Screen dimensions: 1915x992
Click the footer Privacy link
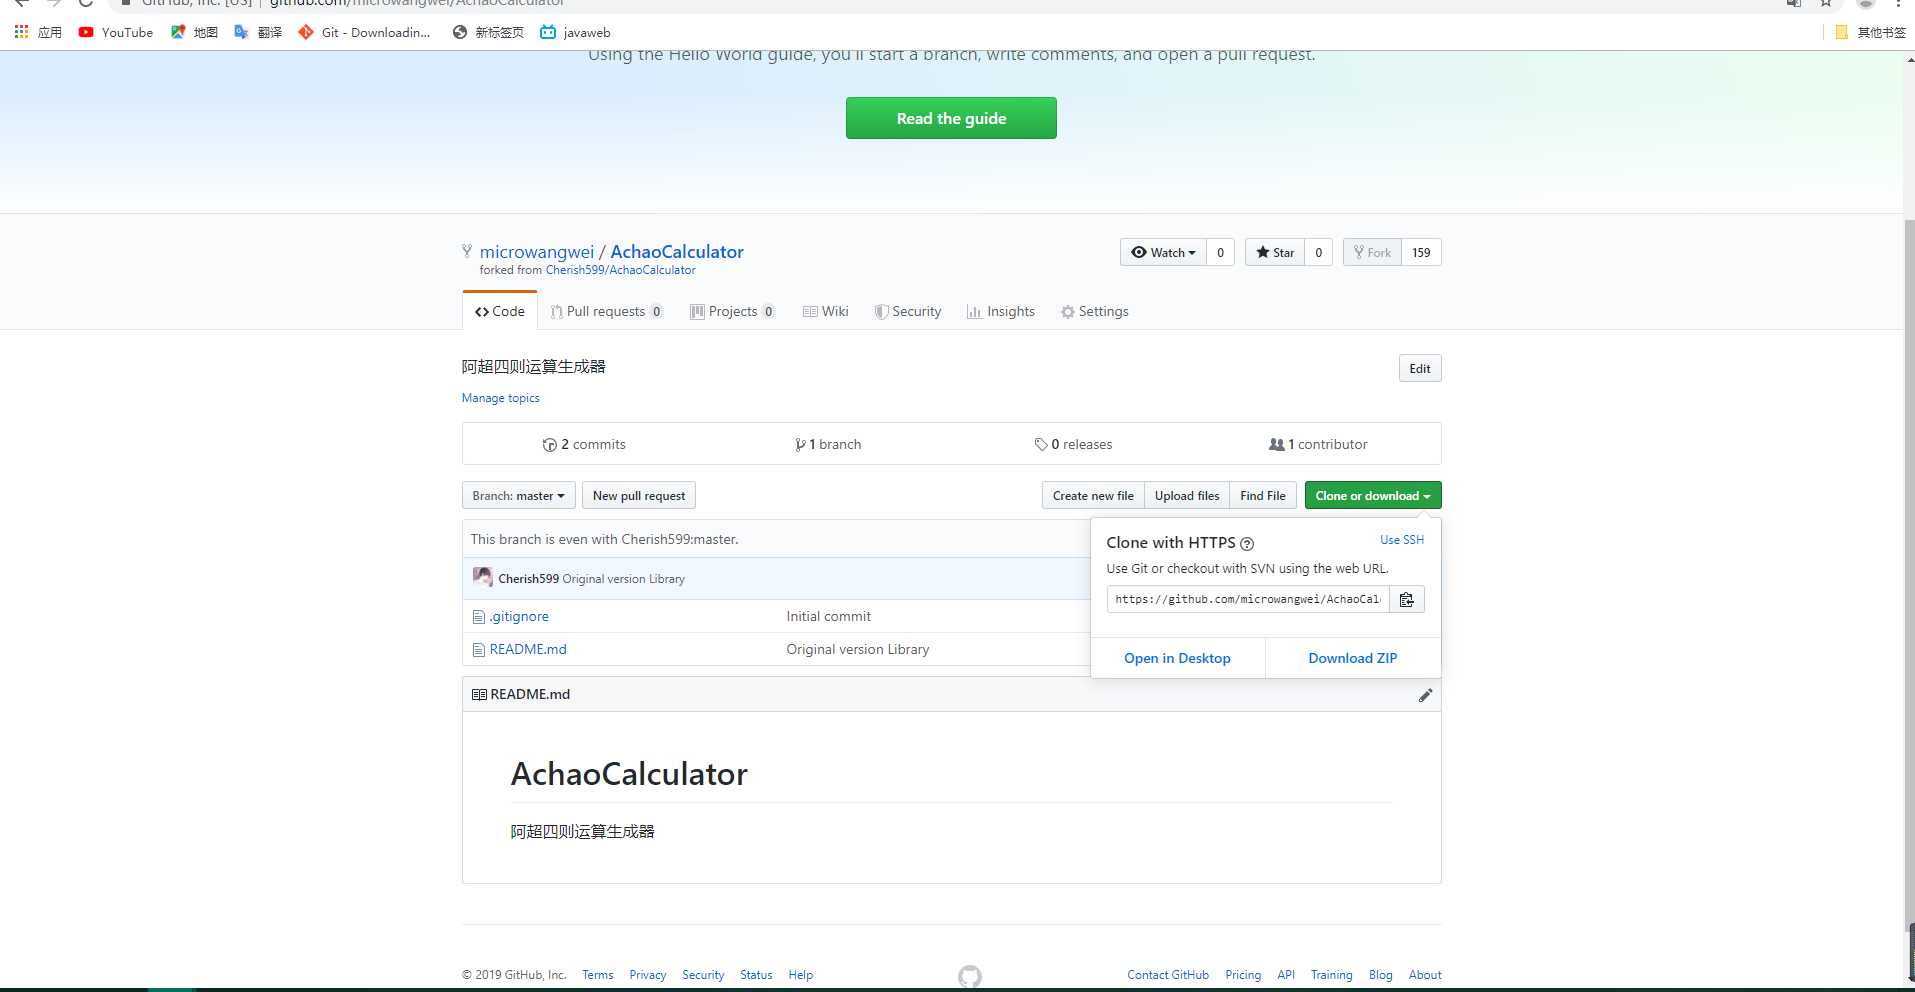tap(648, 975)
